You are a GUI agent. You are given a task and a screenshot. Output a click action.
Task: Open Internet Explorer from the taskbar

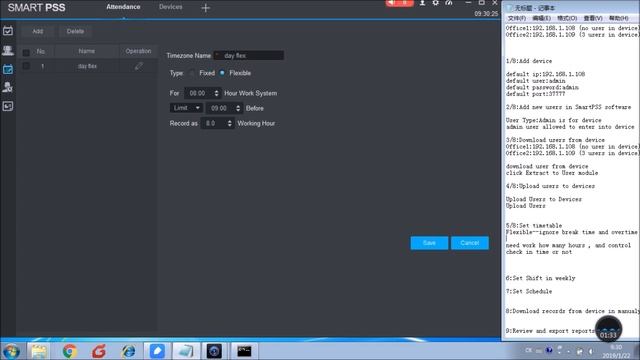tap(129, 351)
